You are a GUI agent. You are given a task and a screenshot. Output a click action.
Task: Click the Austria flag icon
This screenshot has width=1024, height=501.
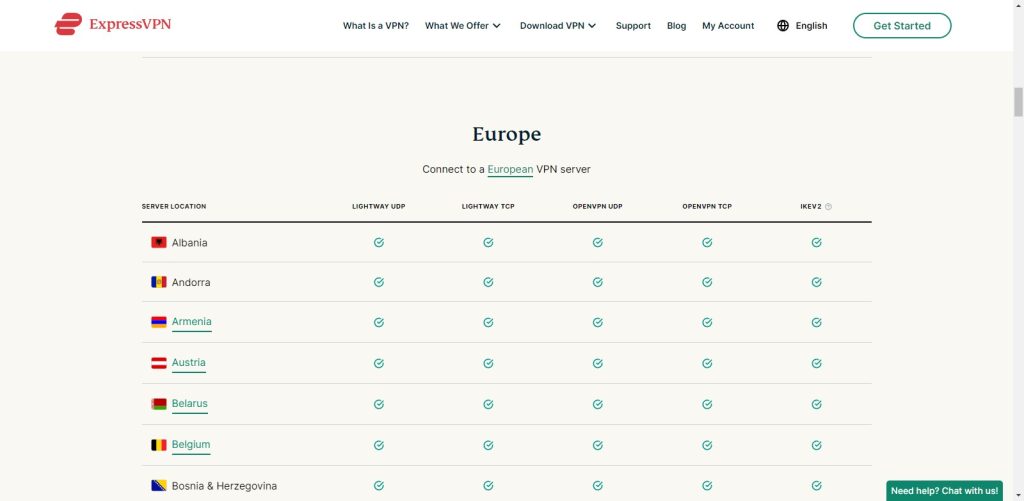pyautogui.click(x=158, y=363)
